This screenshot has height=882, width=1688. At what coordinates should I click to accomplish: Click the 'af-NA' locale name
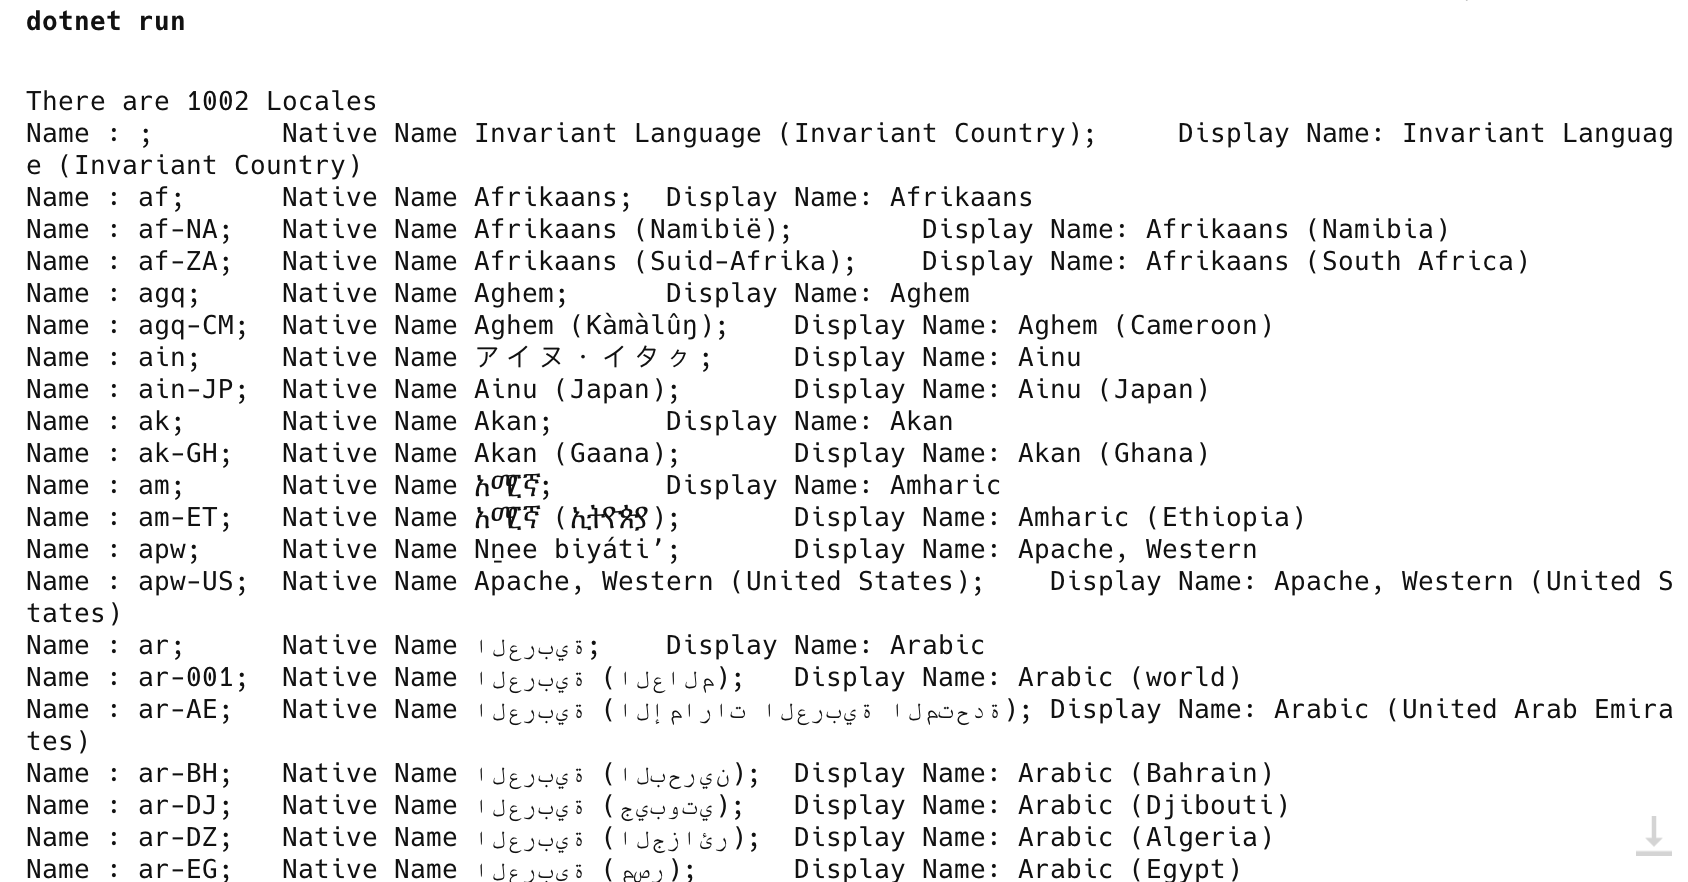click(181, 229)
